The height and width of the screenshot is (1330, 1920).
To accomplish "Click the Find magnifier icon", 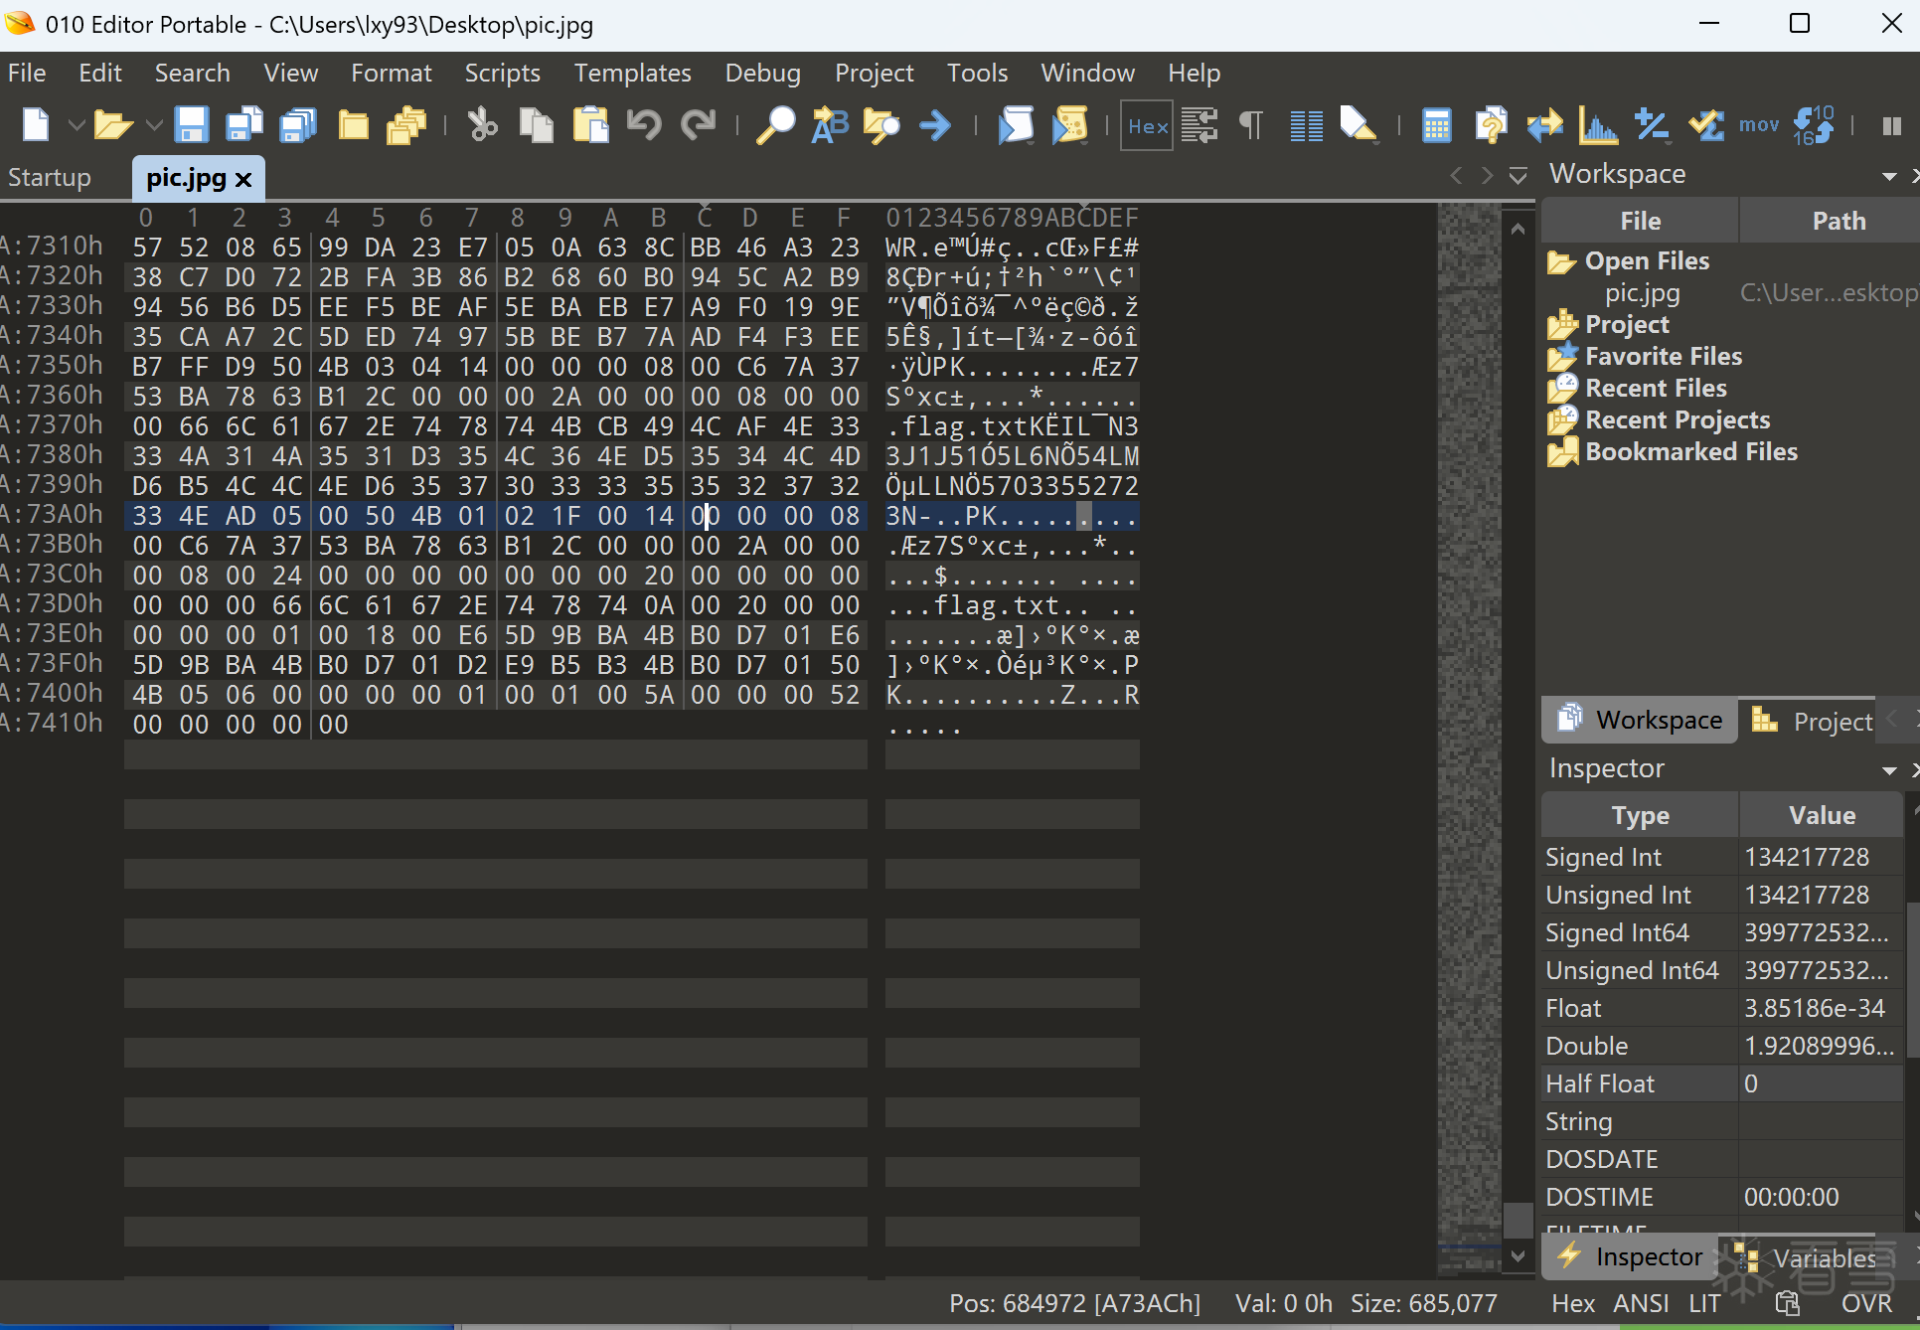I will (774, 126).
